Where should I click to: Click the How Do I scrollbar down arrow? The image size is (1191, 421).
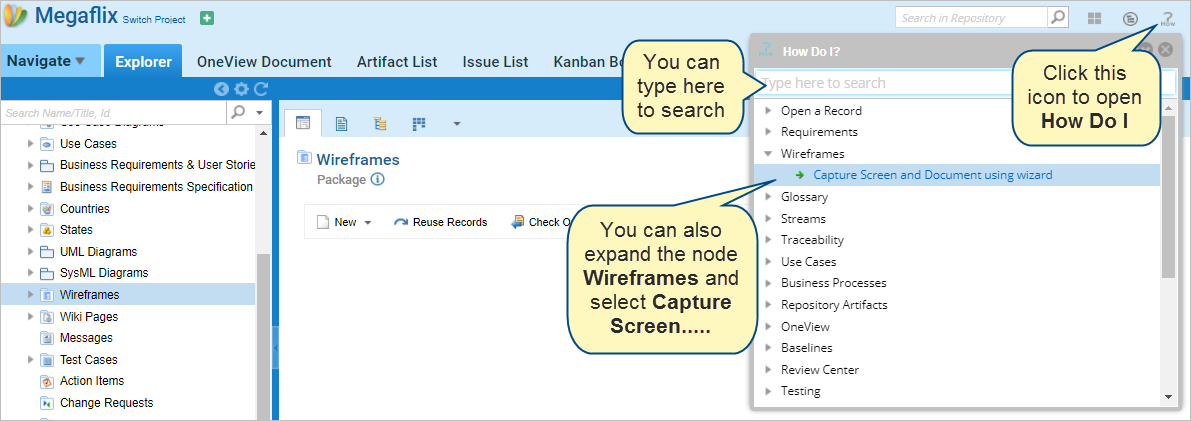pyautogui.click(x=1168, y=397)
